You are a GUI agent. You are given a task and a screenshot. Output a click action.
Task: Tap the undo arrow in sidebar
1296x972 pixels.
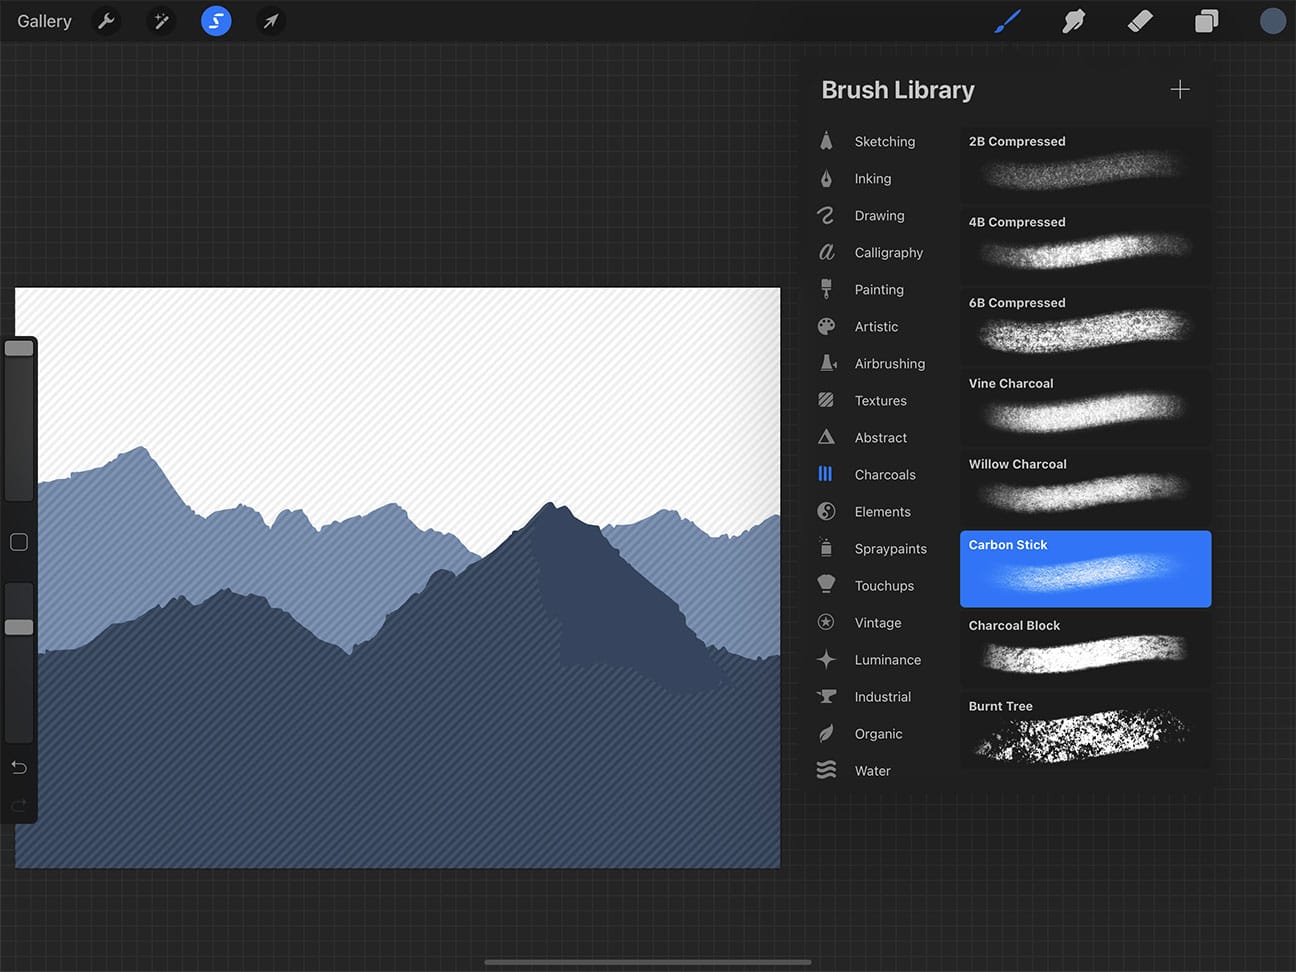[19, 767]
